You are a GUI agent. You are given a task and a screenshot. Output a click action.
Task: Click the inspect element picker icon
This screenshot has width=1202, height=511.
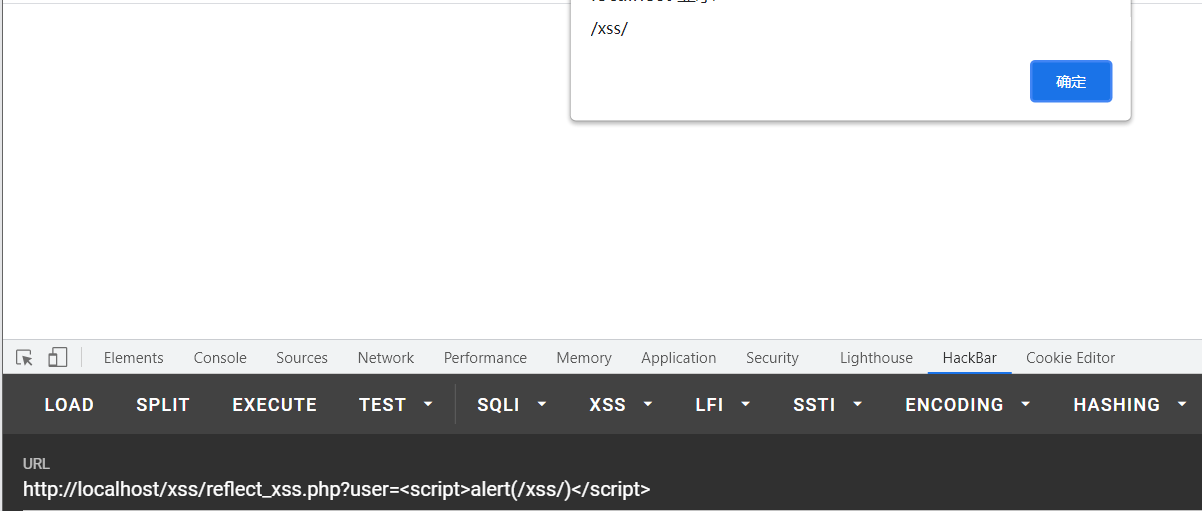point(25,357)
